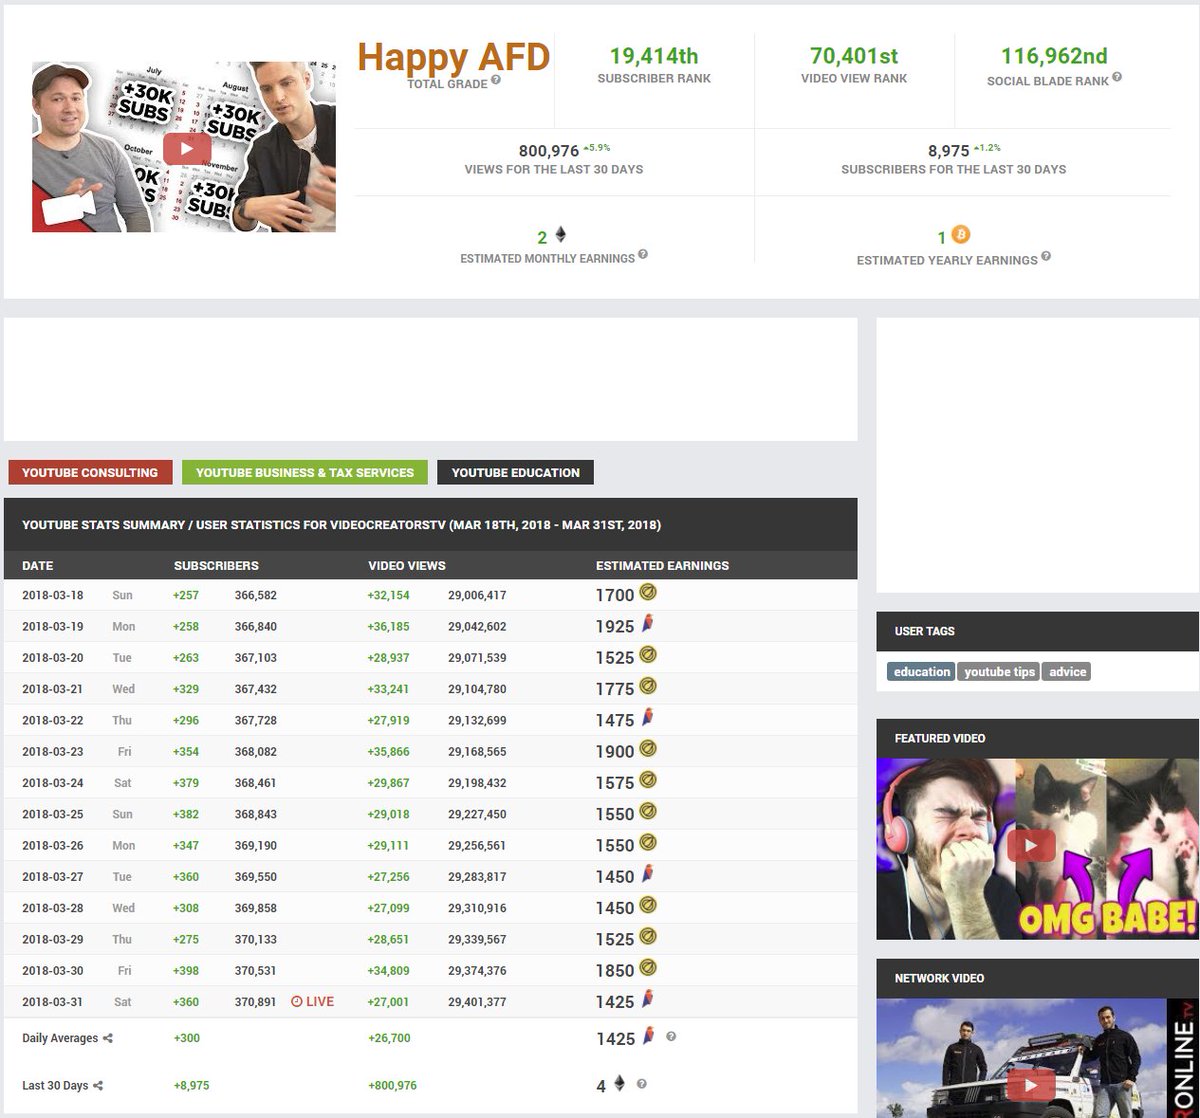Click the 2018-03-25 date cell
Image resolution: width=1200 pixels, height=1118 pixels.
click(53, 814)
